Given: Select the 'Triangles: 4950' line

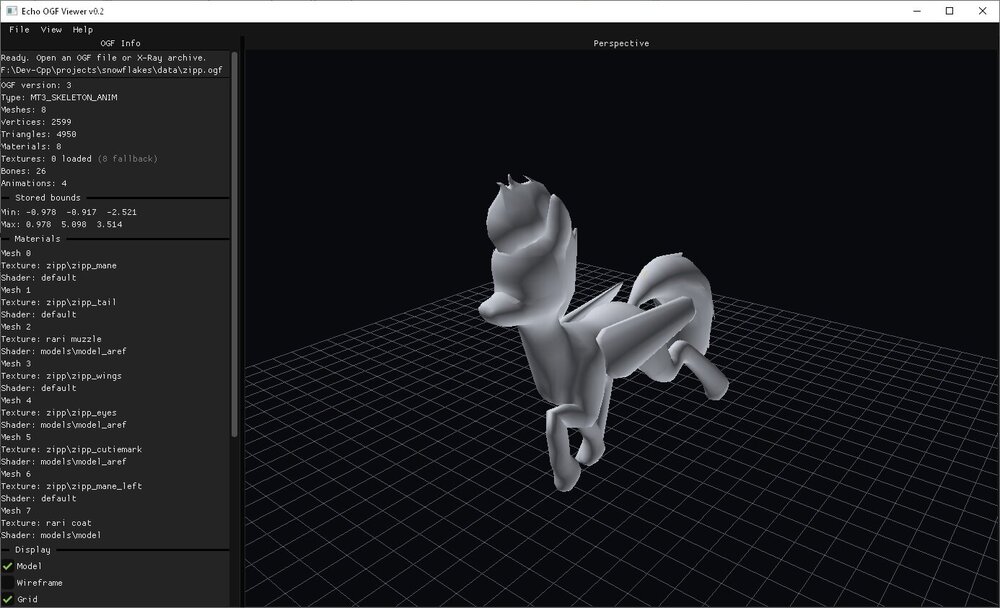Looking at the screenshot, I should click(39, 134).
